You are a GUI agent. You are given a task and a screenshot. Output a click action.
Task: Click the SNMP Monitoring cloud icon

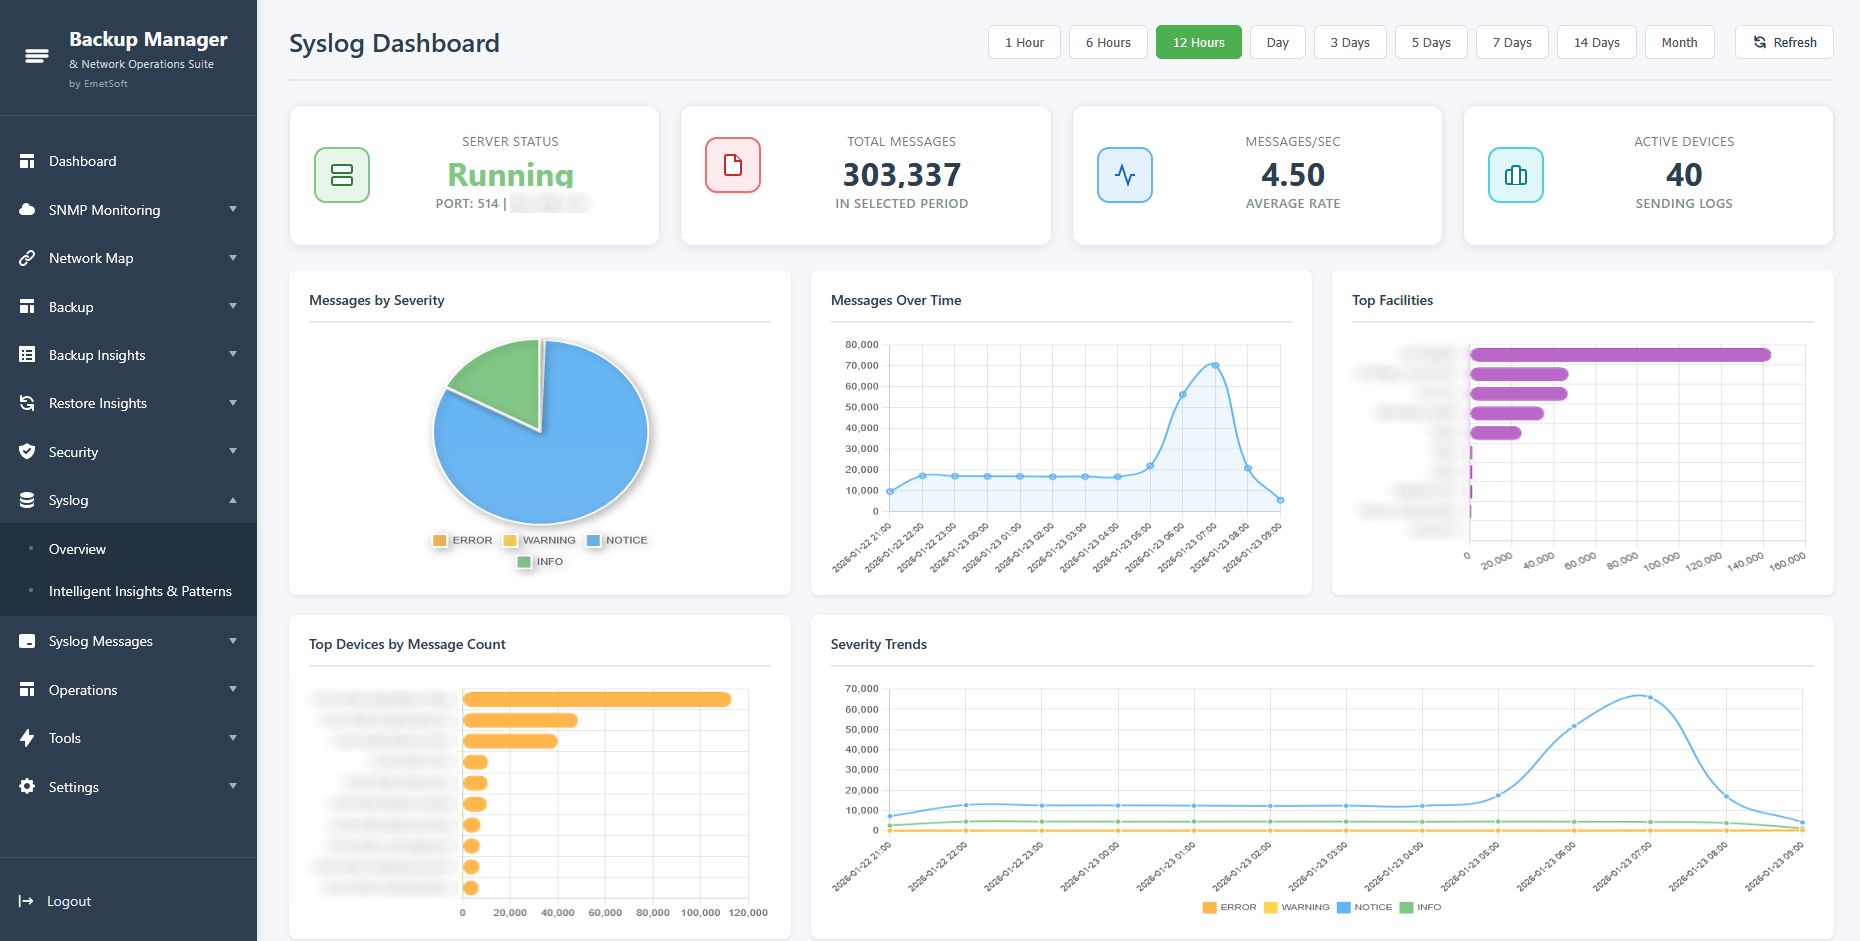[27, 210]
